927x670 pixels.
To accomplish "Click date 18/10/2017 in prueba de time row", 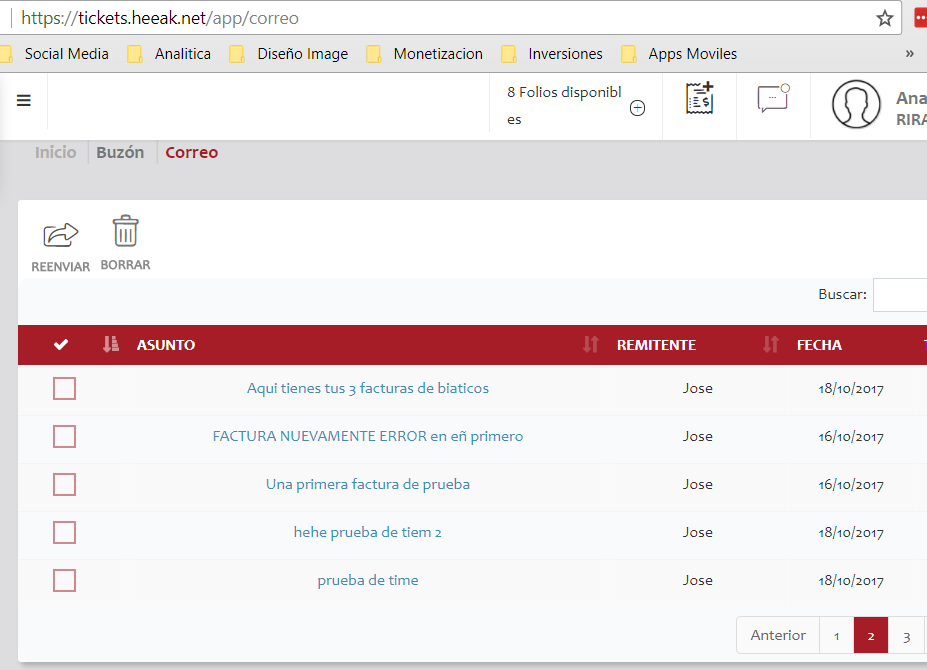I will coord(851,581).
